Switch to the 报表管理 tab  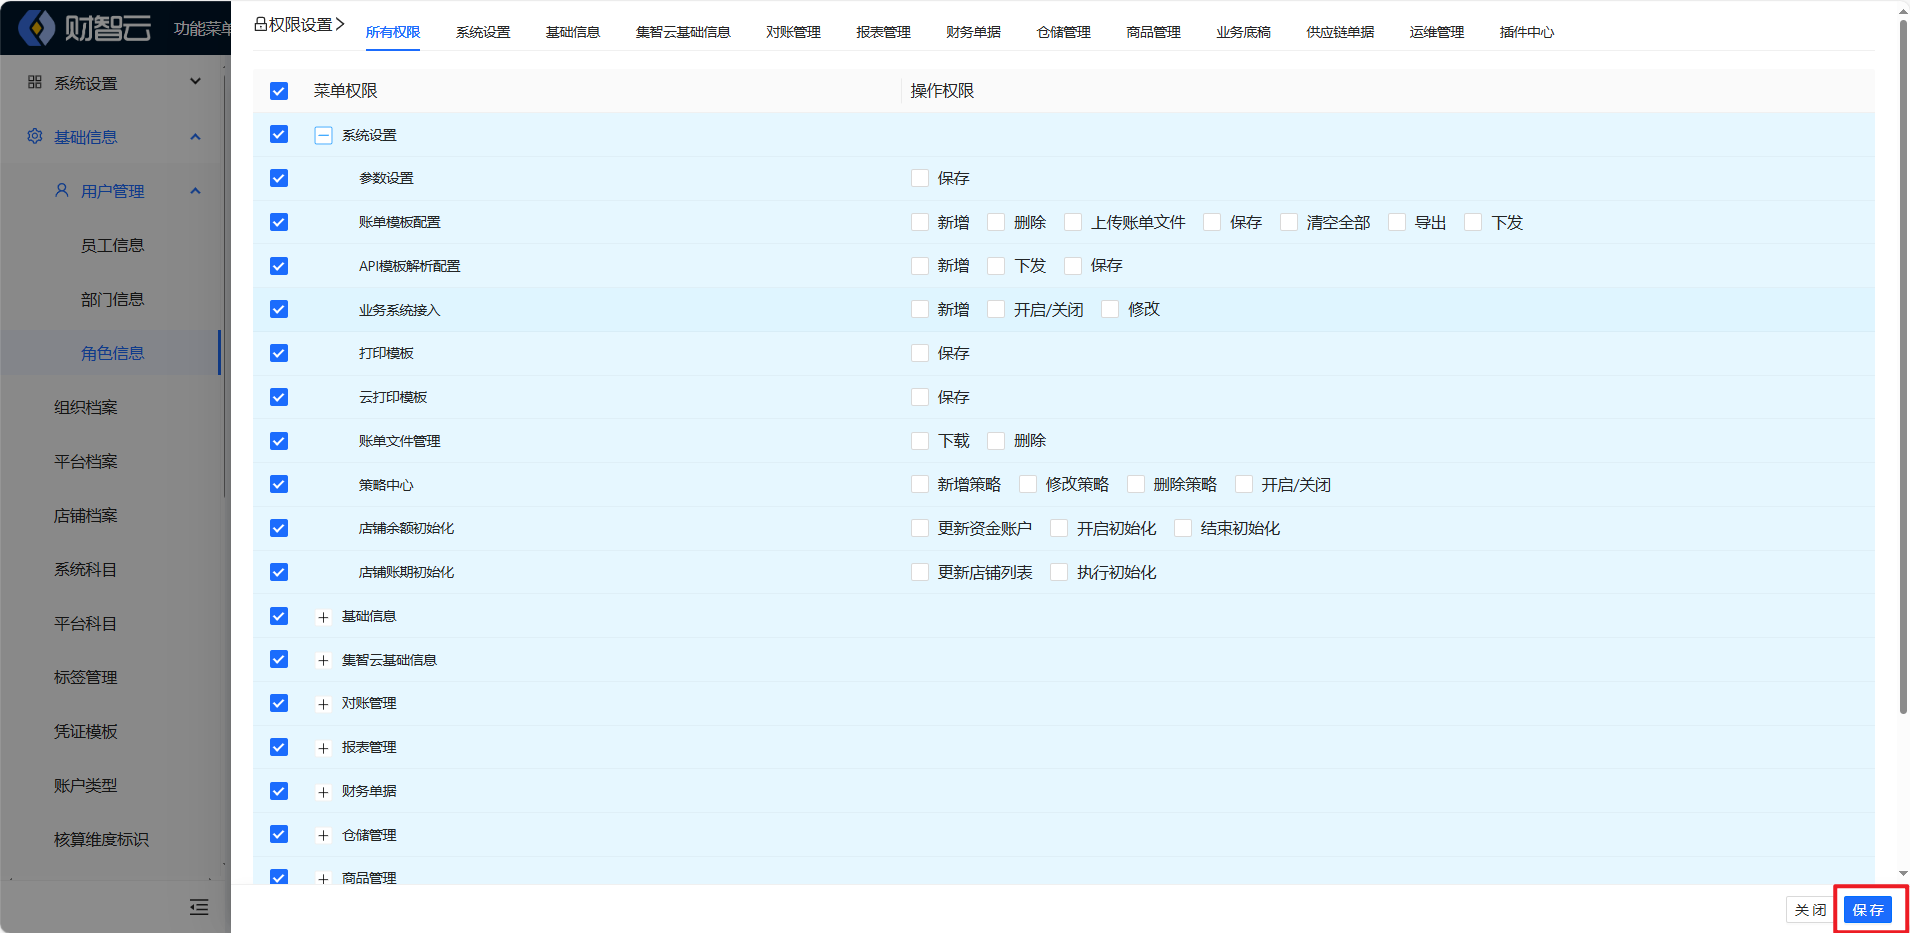(883, 32)
